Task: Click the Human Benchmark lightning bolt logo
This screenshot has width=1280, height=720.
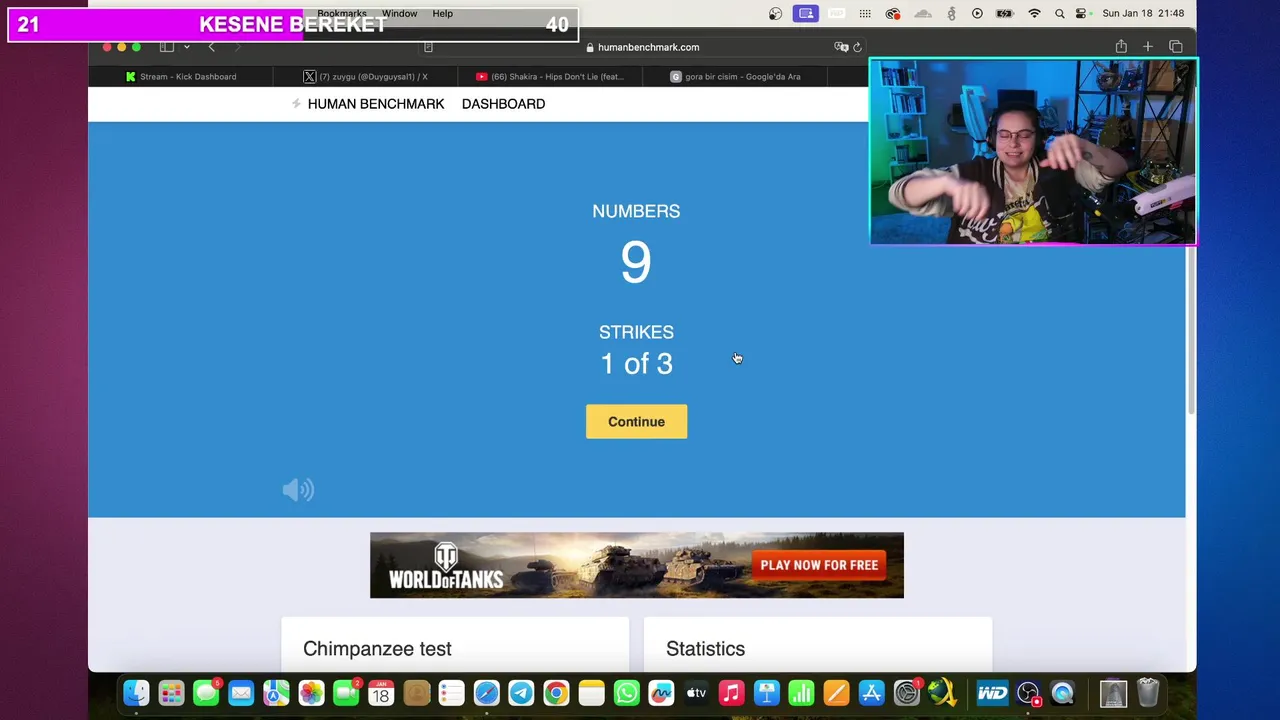Action: pos(296,104)
